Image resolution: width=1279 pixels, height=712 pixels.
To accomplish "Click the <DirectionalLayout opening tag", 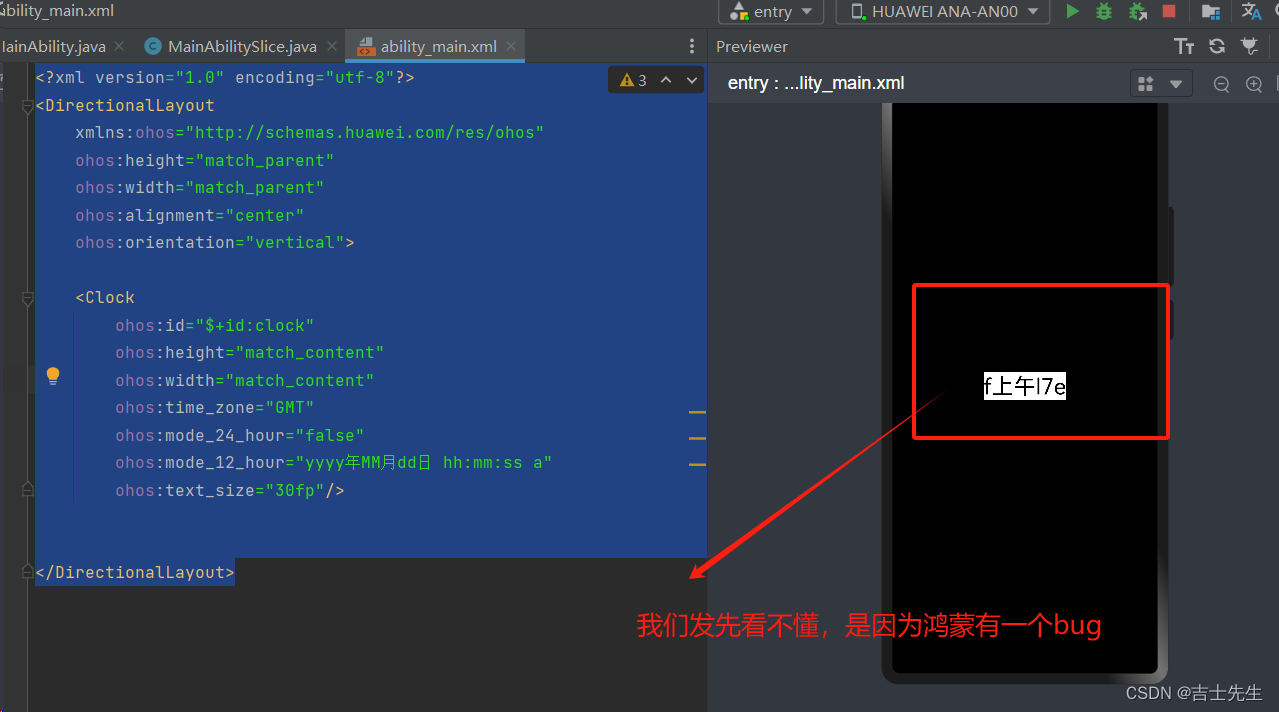I will coord(125,105).
